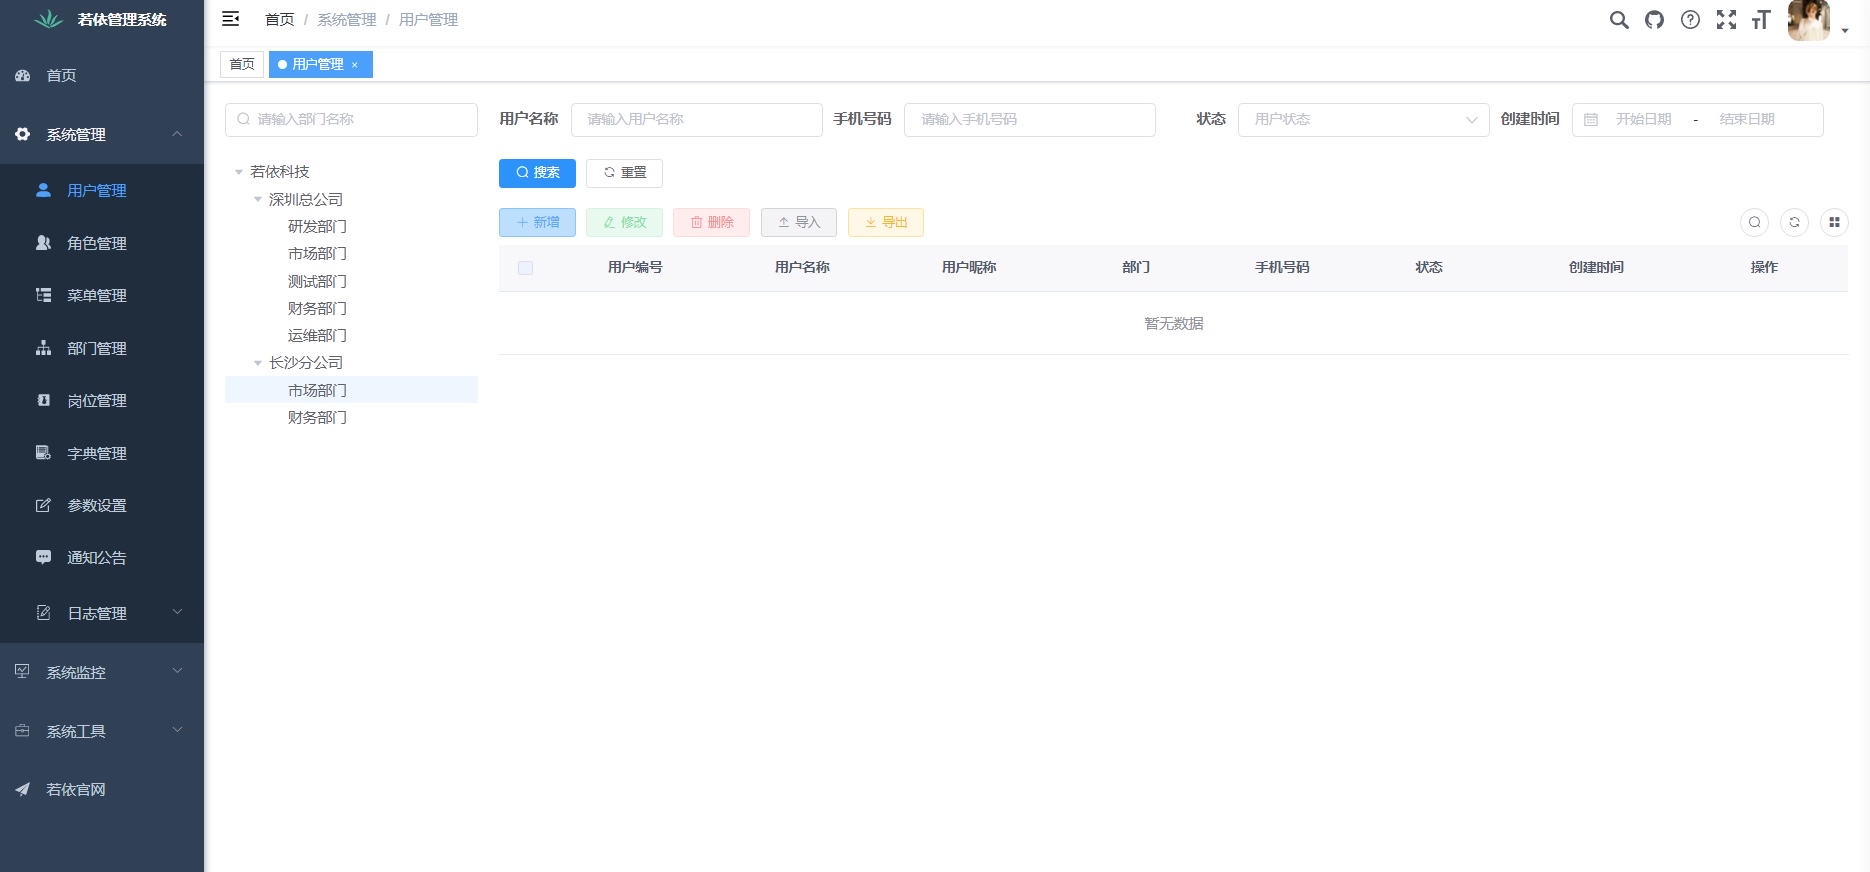Screen dimensions: 1870x872
Task: Open 部门管理 in the sidebar
Action: pyautogui.click(x=102, y=348)
